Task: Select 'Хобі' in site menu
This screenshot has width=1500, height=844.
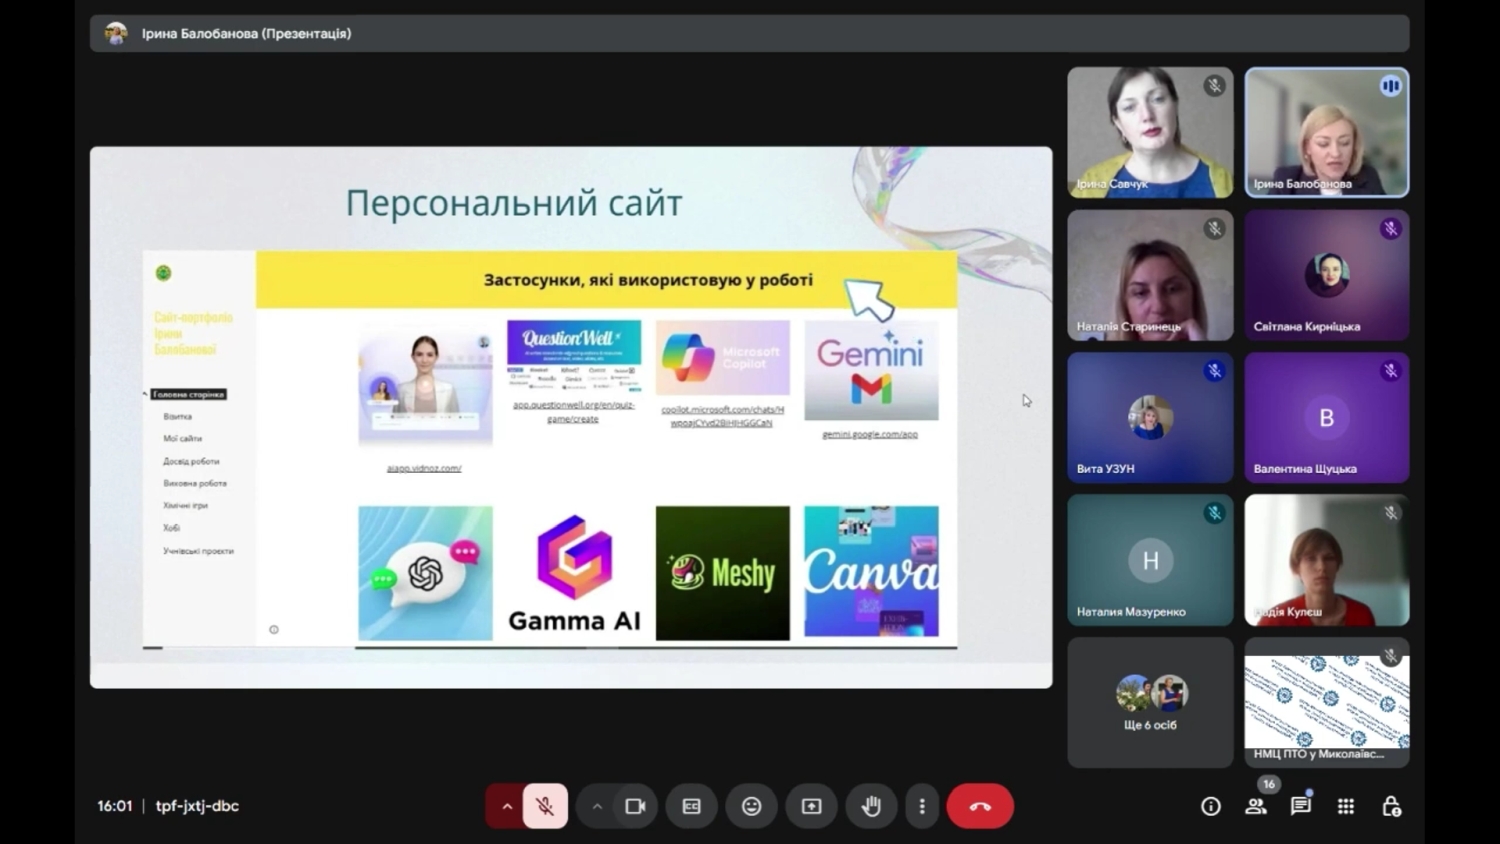Action: pos(172,527)
